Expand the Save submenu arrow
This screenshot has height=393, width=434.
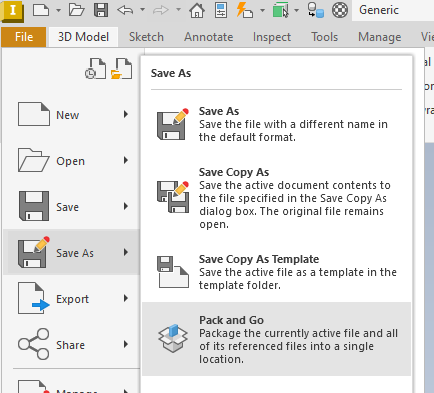click(126, 207)
